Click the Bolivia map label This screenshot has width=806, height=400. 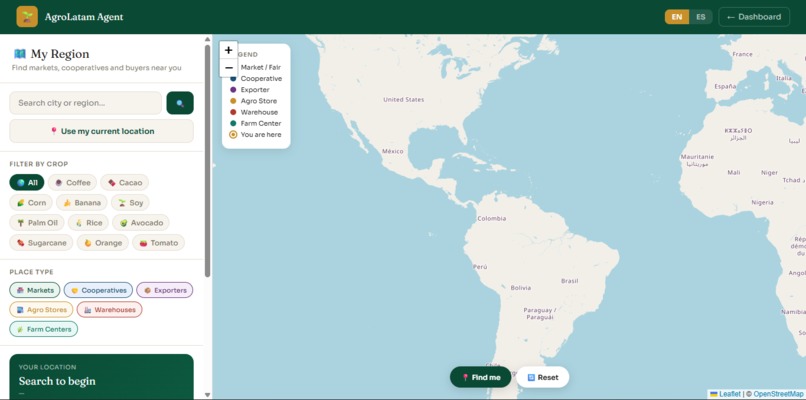[x=521, y=288]
